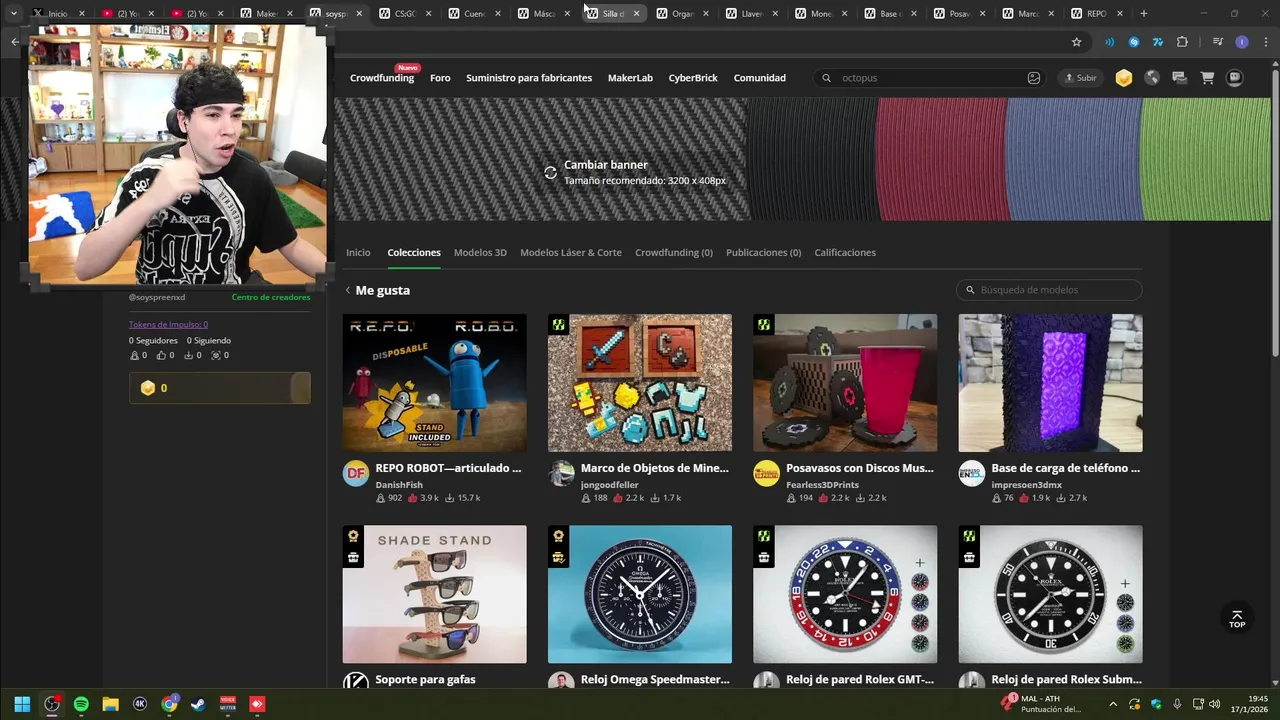Click the Windows Start button
The height and width of the screenshot is (720, 1280).
[x=22, y=704]
